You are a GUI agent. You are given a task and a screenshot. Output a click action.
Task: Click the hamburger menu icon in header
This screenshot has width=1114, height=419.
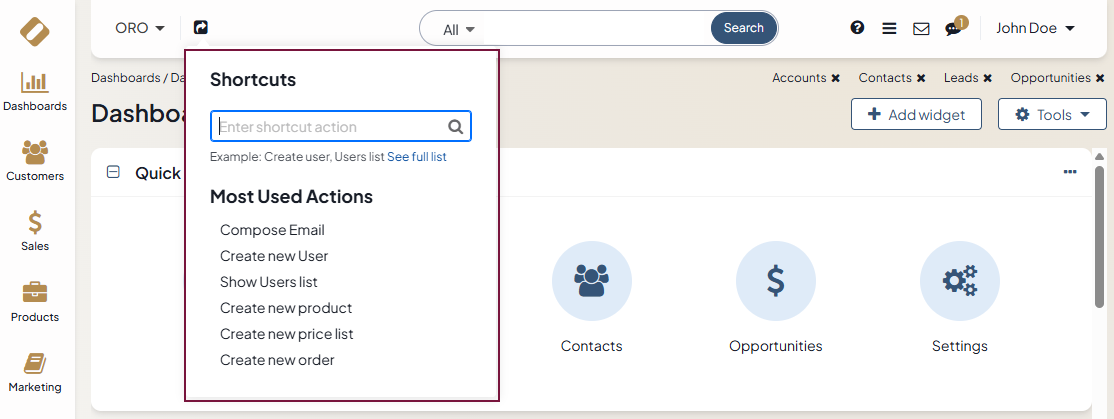[889, 28]
